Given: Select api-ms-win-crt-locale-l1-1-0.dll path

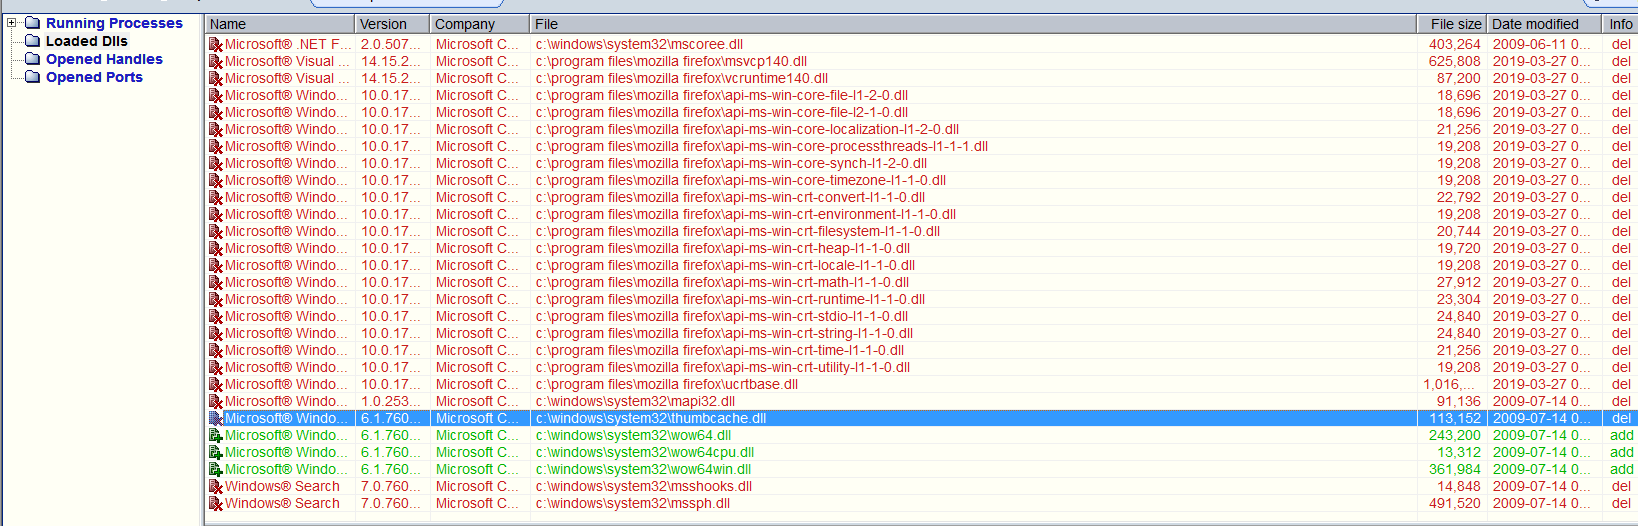Looking at the screenshot, I should (725, 265).
